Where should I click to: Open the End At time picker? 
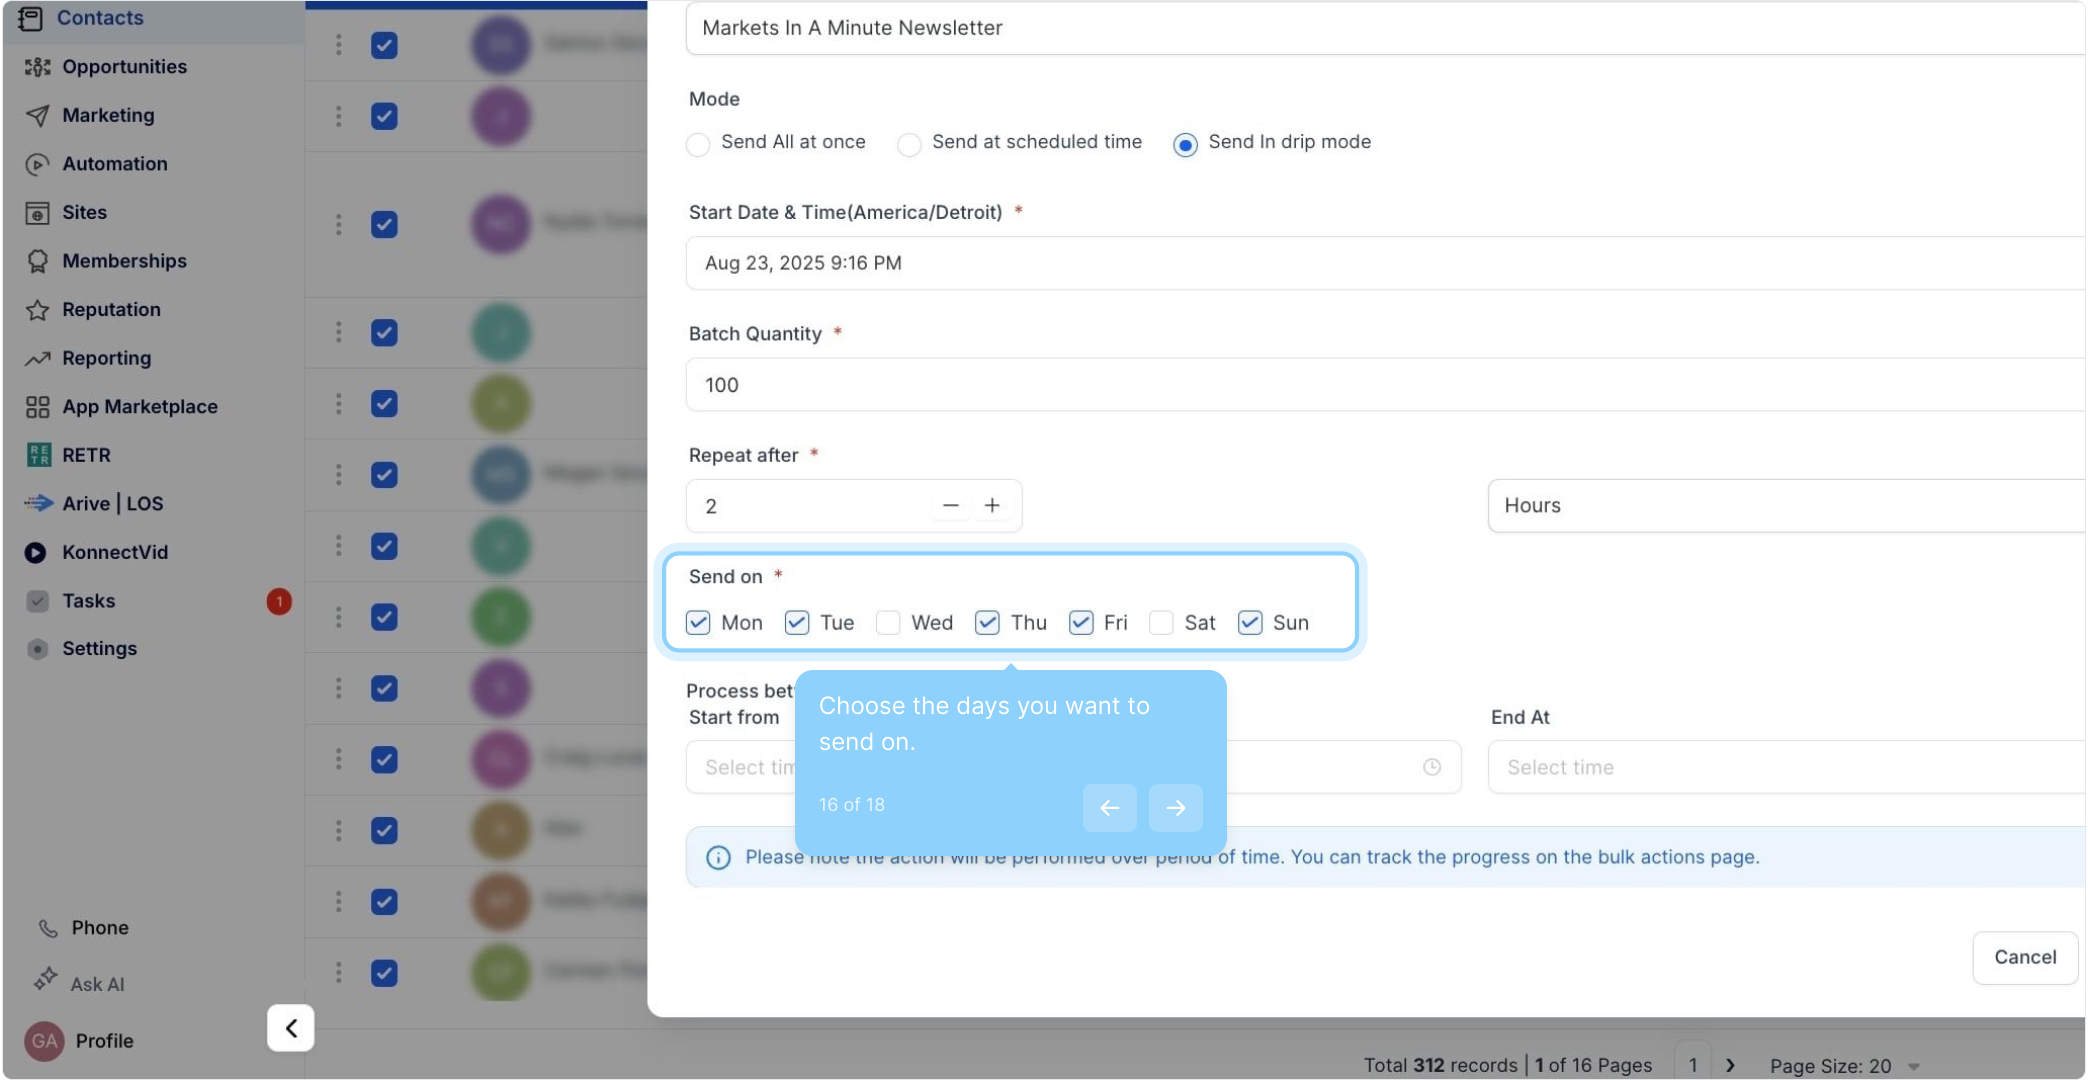pyautogui.click(x=1785, y=768)
